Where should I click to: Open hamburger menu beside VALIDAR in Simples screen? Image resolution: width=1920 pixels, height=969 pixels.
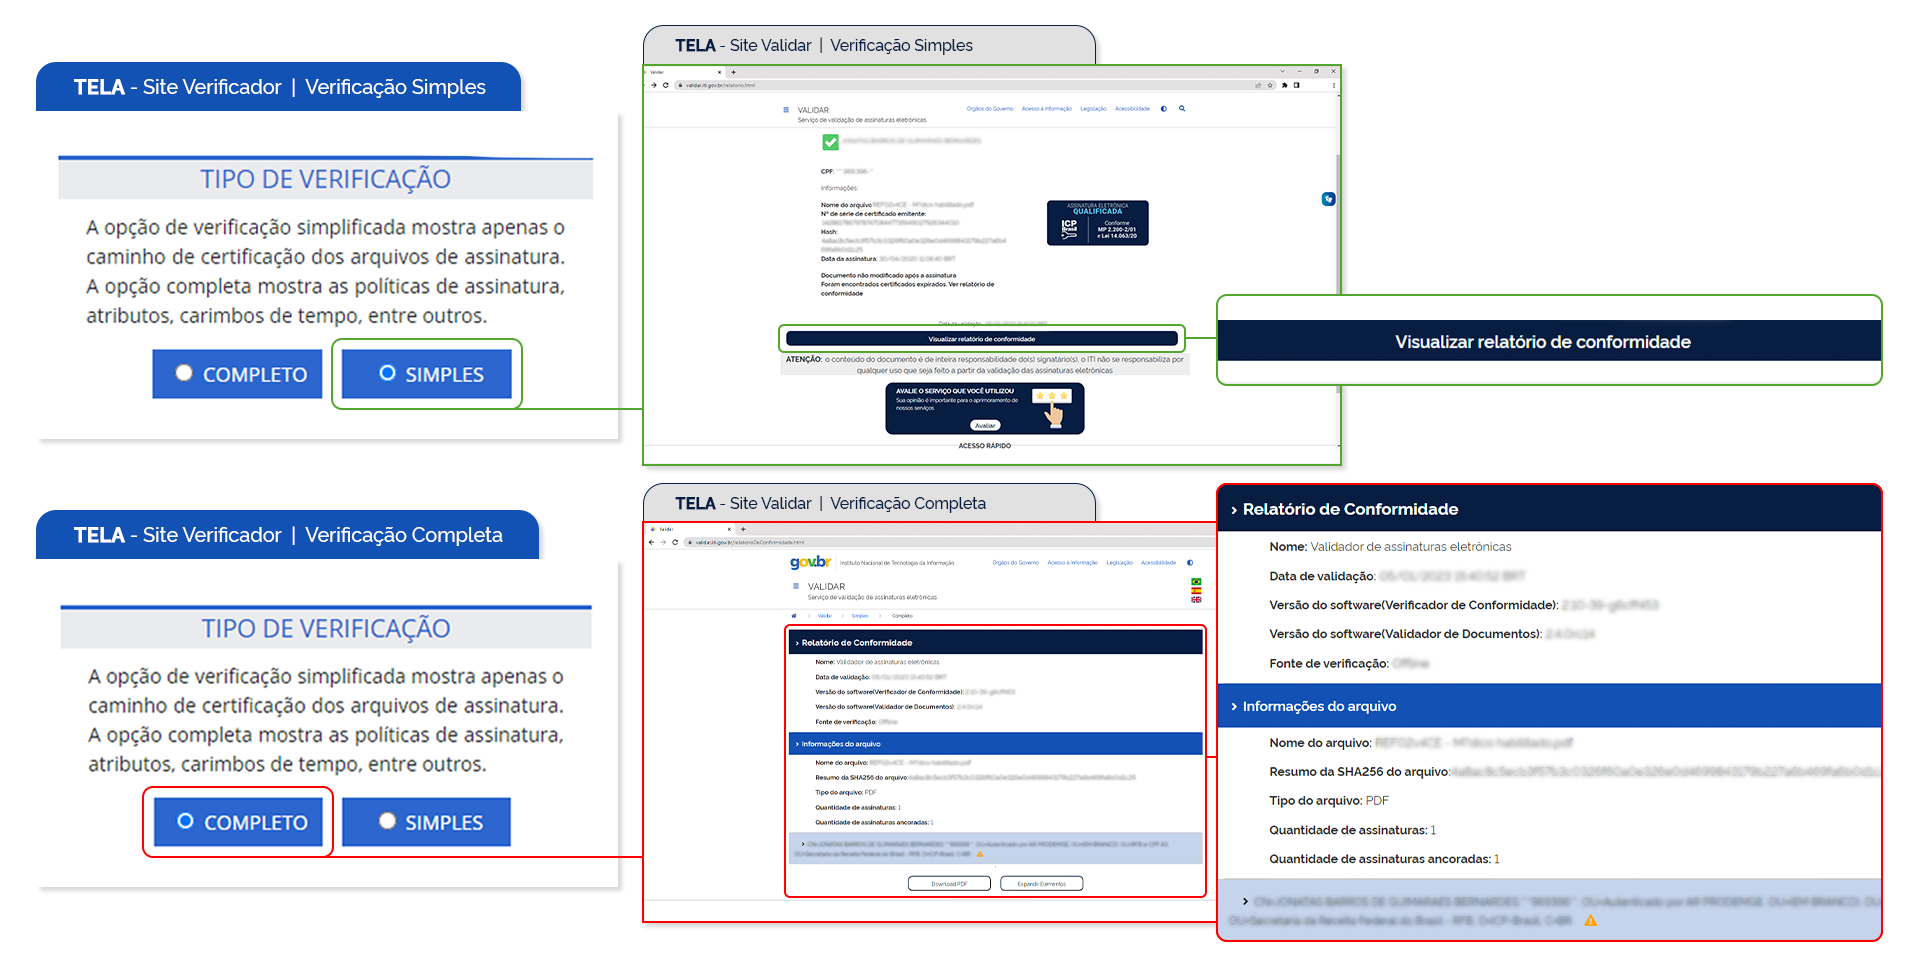pyautogui.click(x=786, y=110)
